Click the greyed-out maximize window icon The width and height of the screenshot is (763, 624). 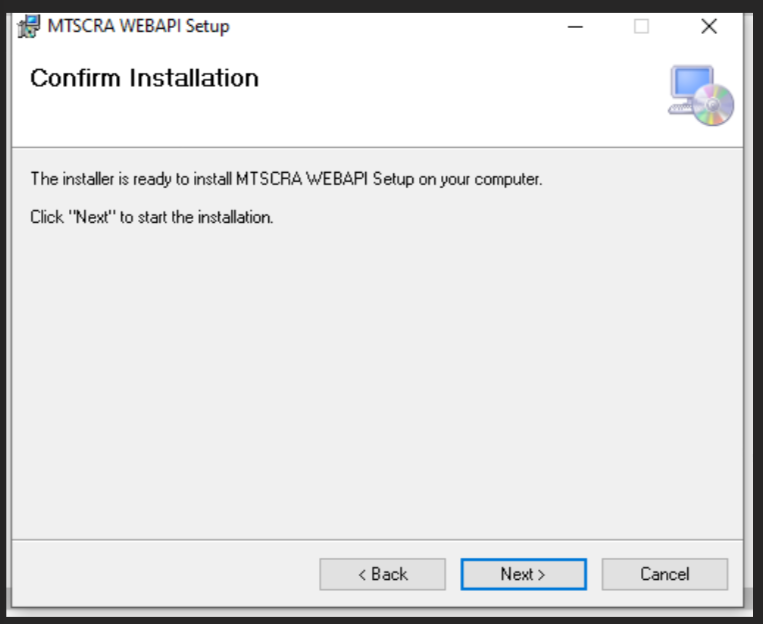point(641,27)
